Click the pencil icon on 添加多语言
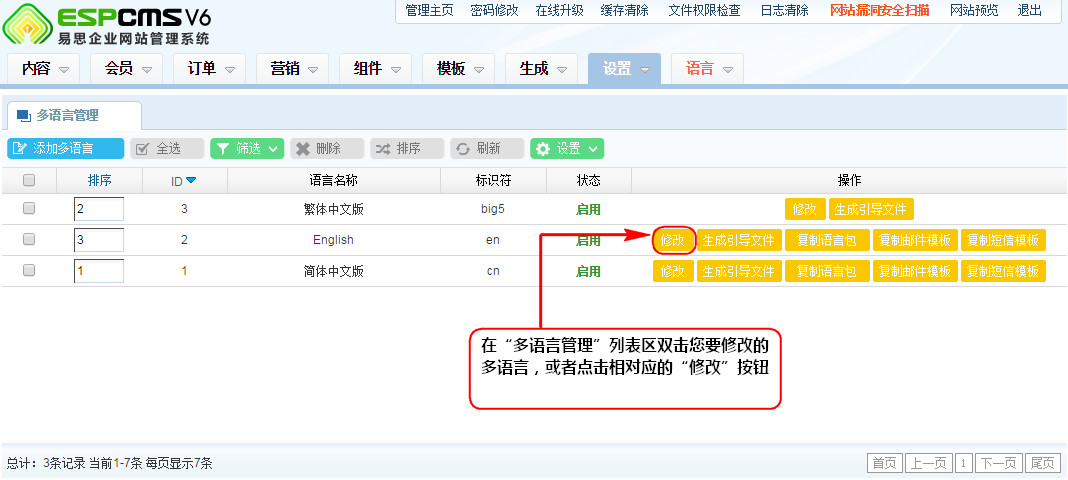The image size is (1068, 480). click(19, 148)
